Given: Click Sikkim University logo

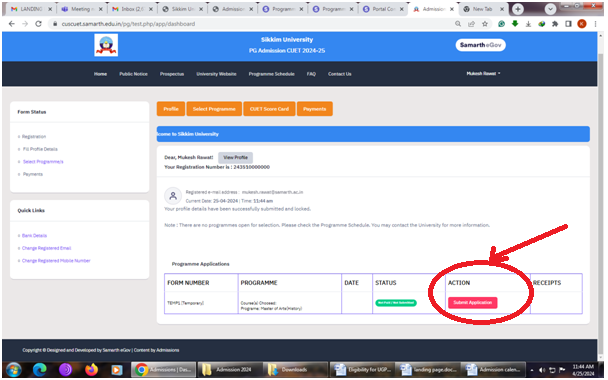Looking at the screenshot, I should [106, 45].
